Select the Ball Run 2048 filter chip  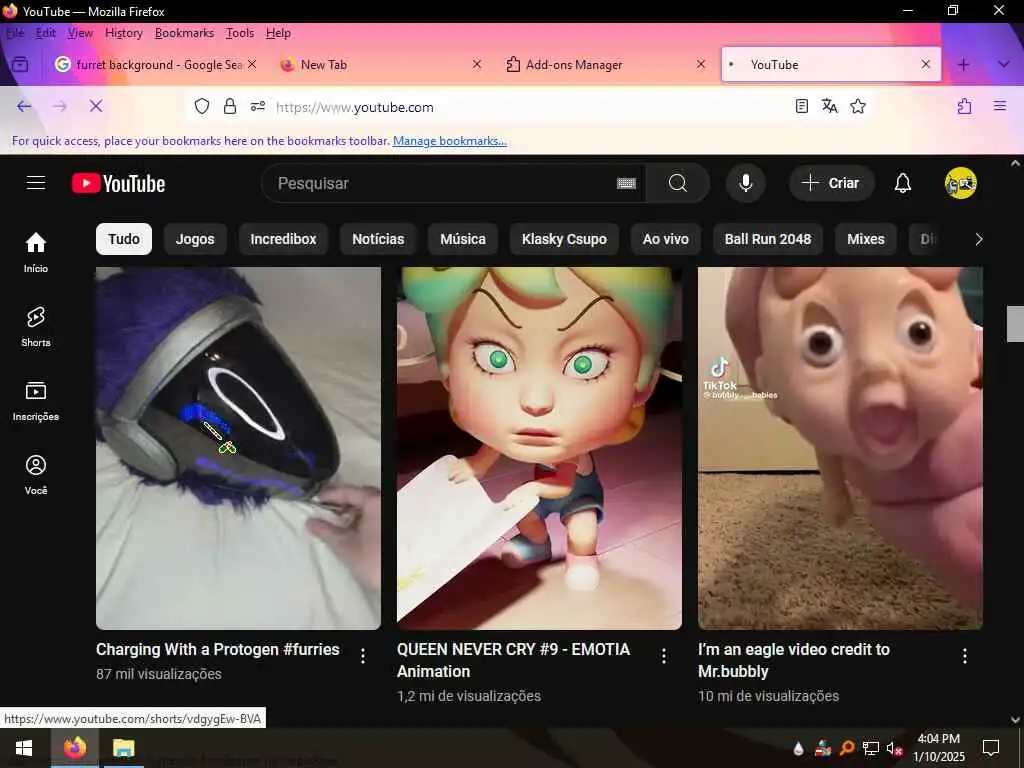tap(768, 239)
